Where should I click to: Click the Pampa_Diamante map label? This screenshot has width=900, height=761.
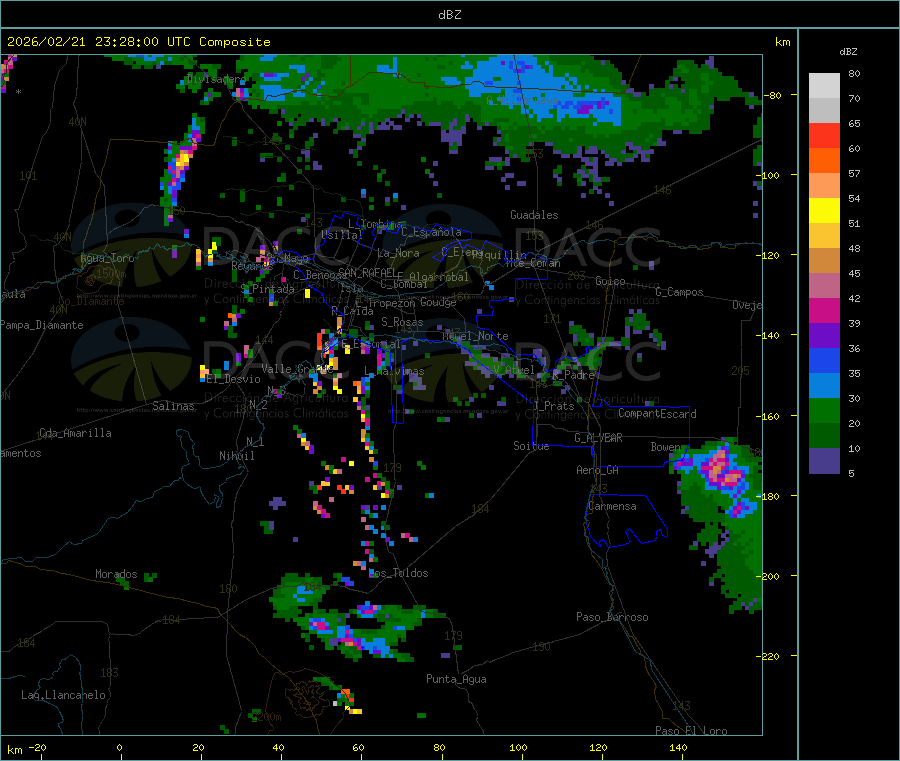pyautogui.click(x=42, y=325)
